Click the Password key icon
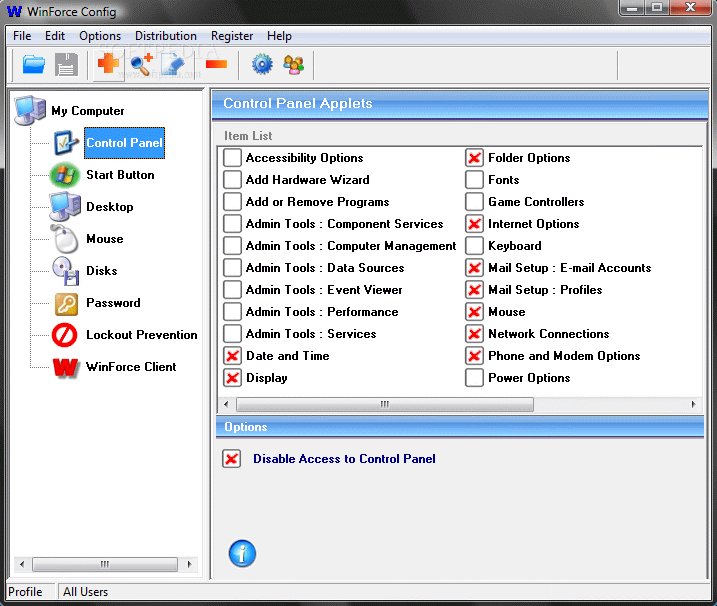This screenshot has width=717, height=606. [66, 304]
